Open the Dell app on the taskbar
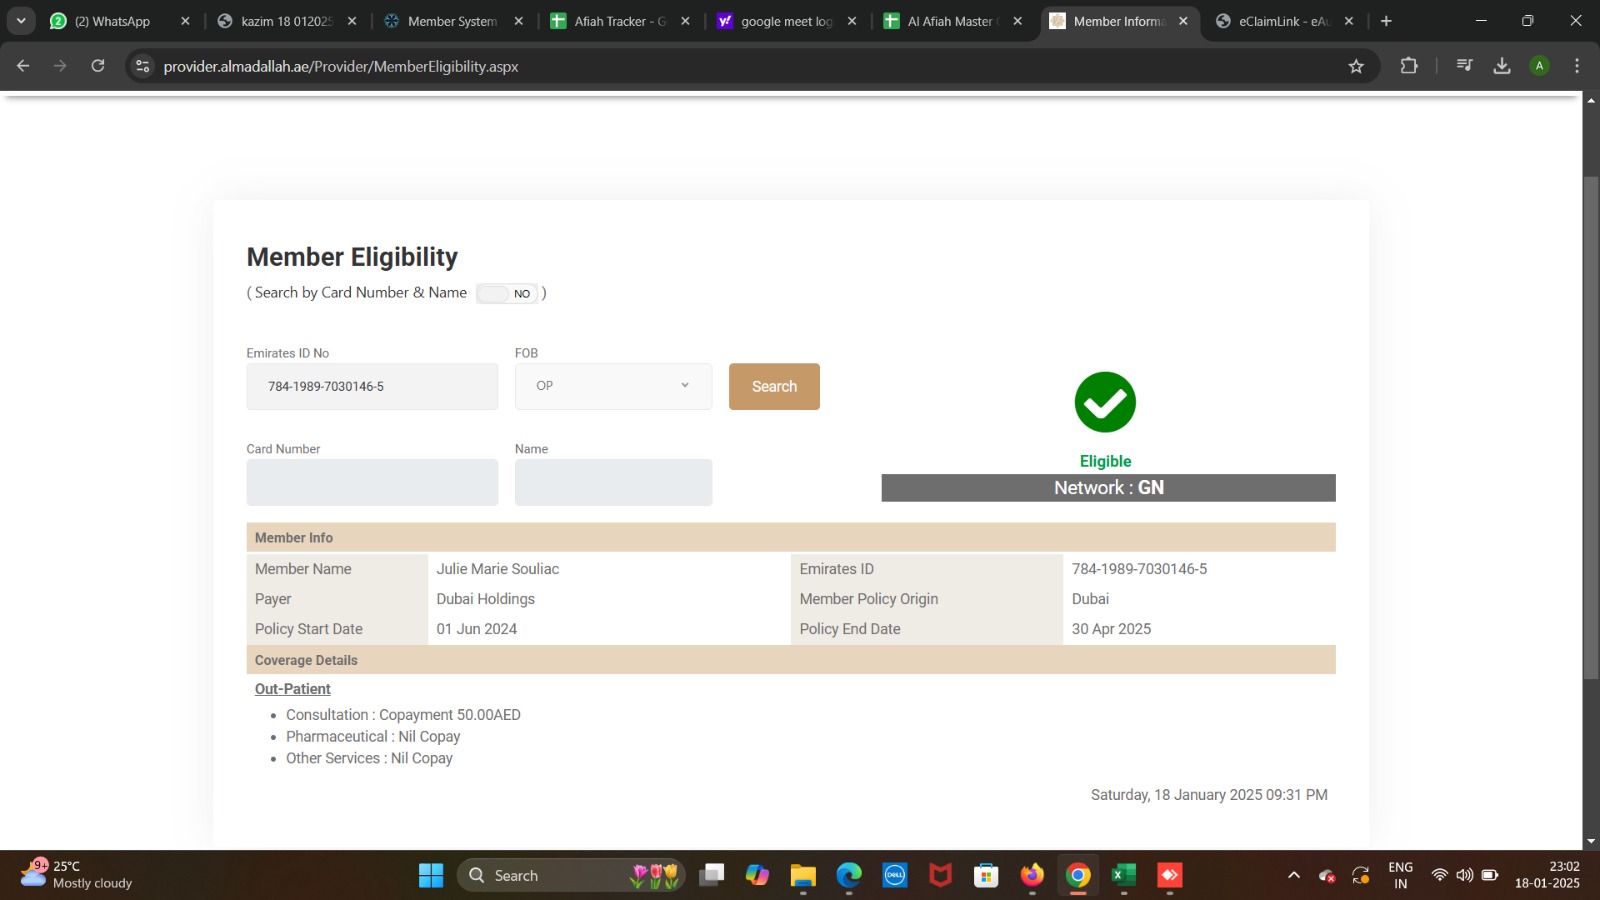This screenshot has width=1600, height=900. (x=895, y=875)
